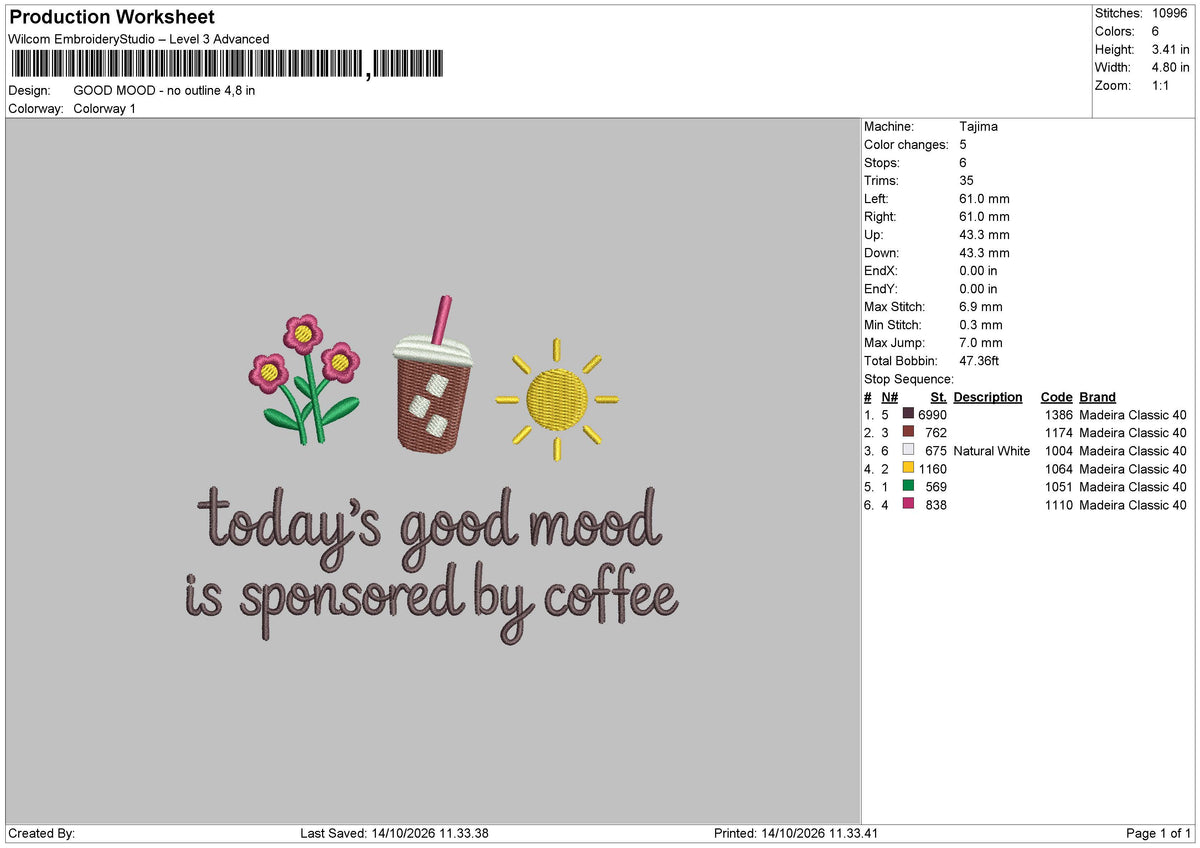Click "Wilcom EmbroideryStudio – Level 3 Advanced" text
Viewport: 1200px width, 848px height.
(x=139, y=39)
